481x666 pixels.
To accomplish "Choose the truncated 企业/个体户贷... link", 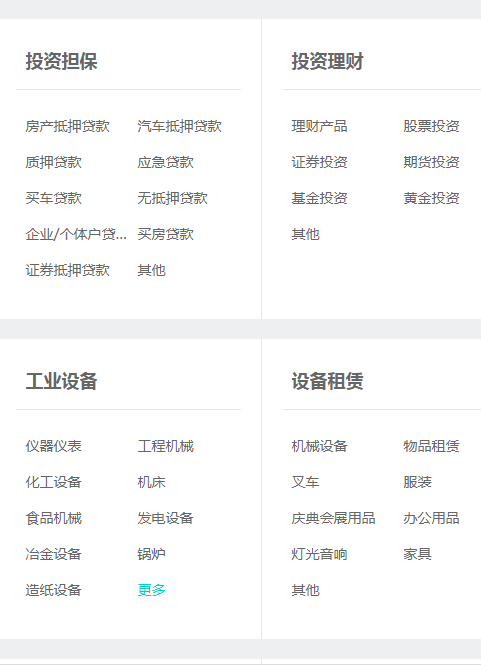I will (x=76, y=234).
